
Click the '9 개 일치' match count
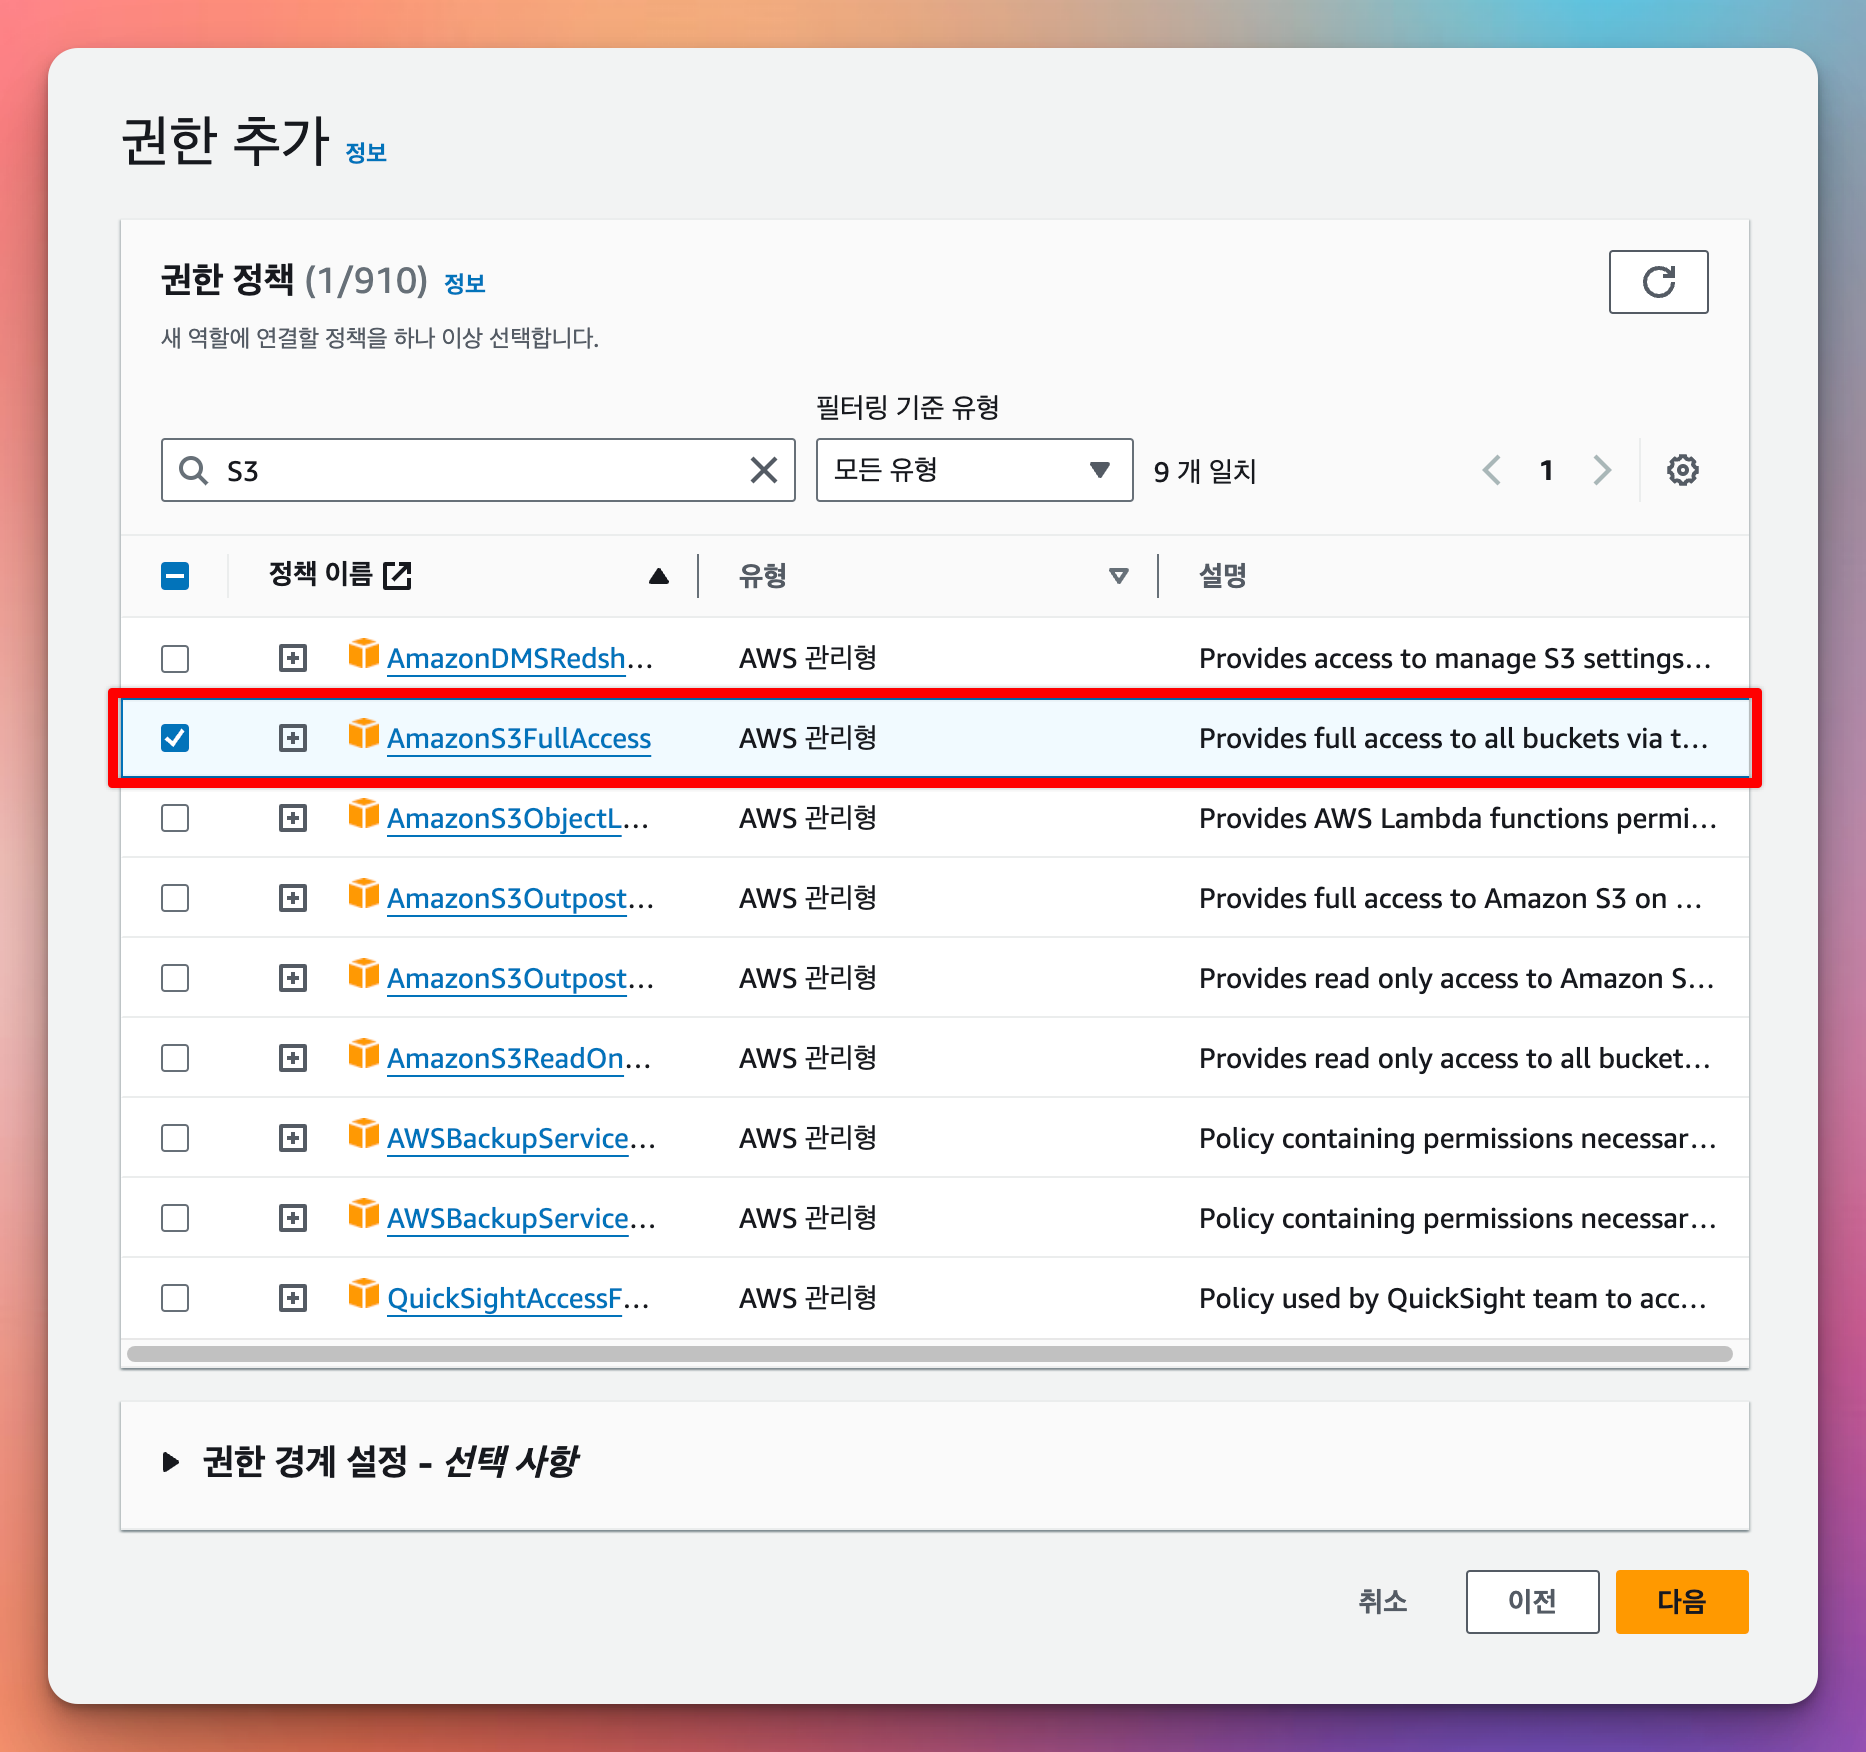pyautogui.click(x=1205, y=471)
